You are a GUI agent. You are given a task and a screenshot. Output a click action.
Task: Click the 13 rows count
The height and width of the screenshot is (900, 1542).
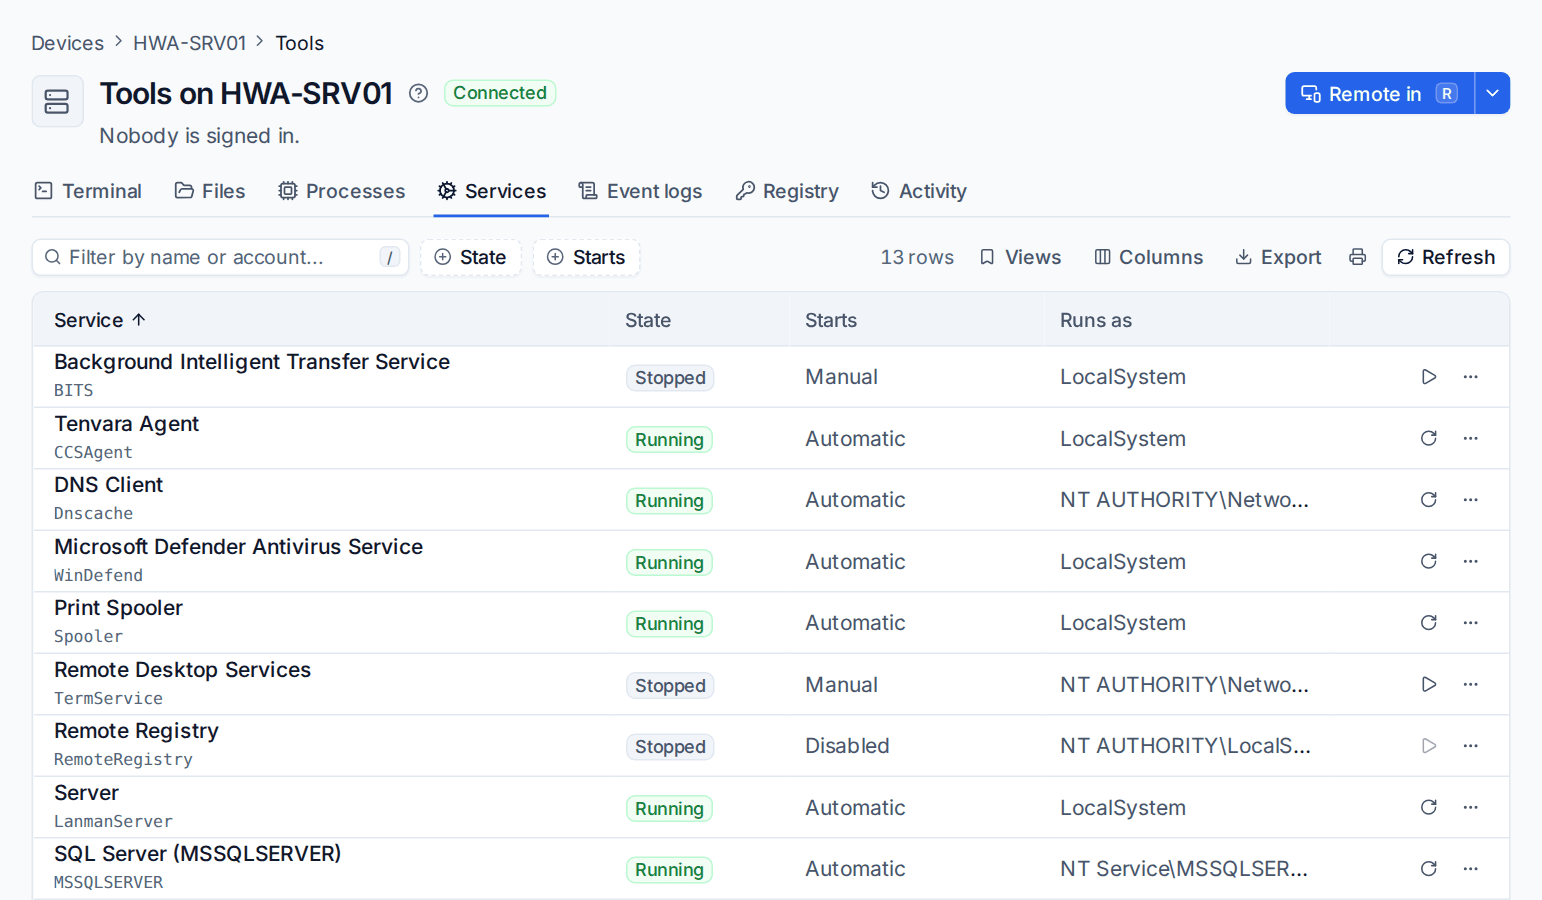917,257
